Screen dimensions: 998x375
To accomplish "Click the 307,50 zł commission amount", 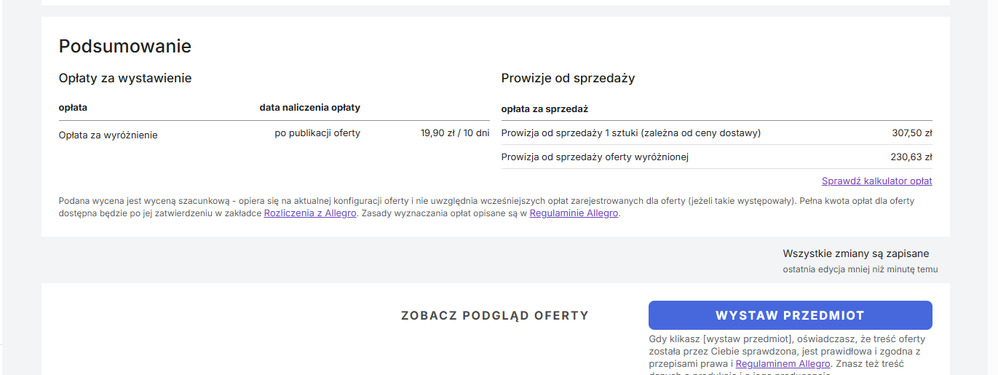I will click(912, 133).
